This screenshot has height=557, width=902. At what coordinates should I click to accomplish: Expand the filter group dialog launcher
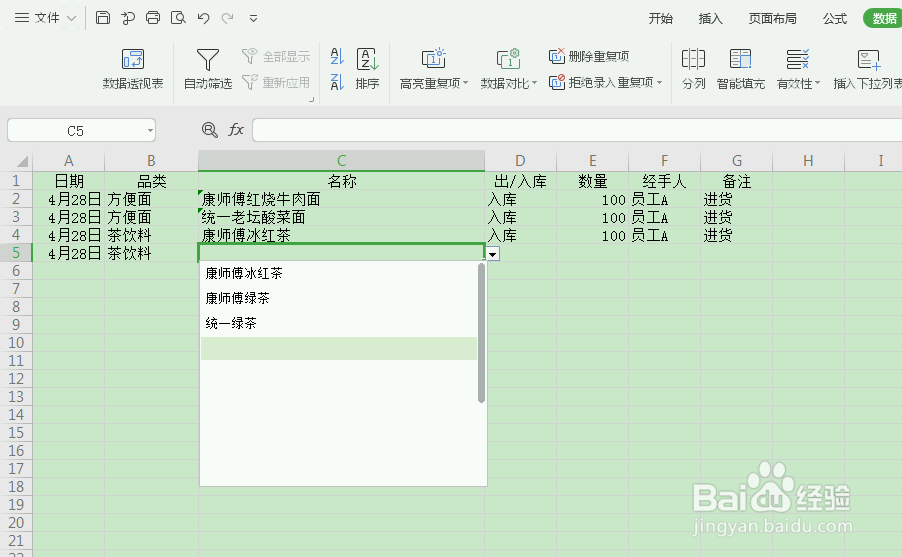pos(311,100)
